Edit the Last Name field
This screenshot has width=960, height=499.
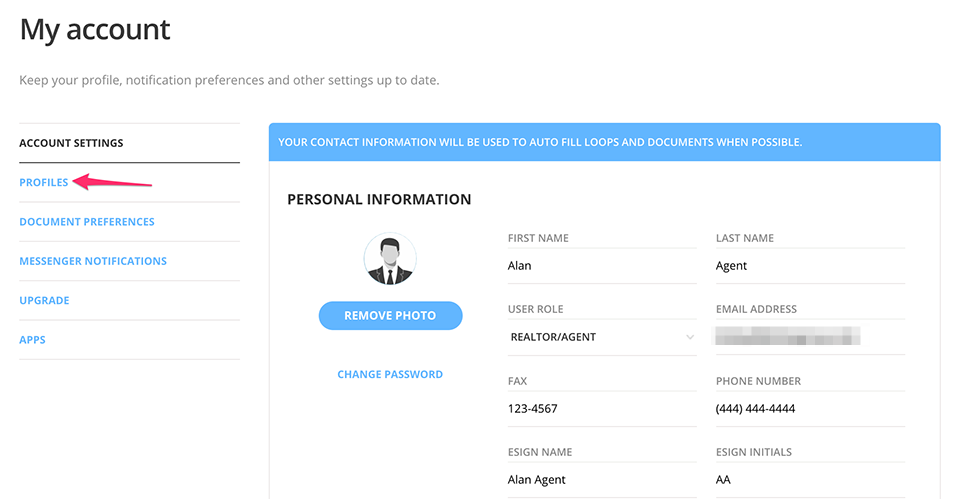808,266
